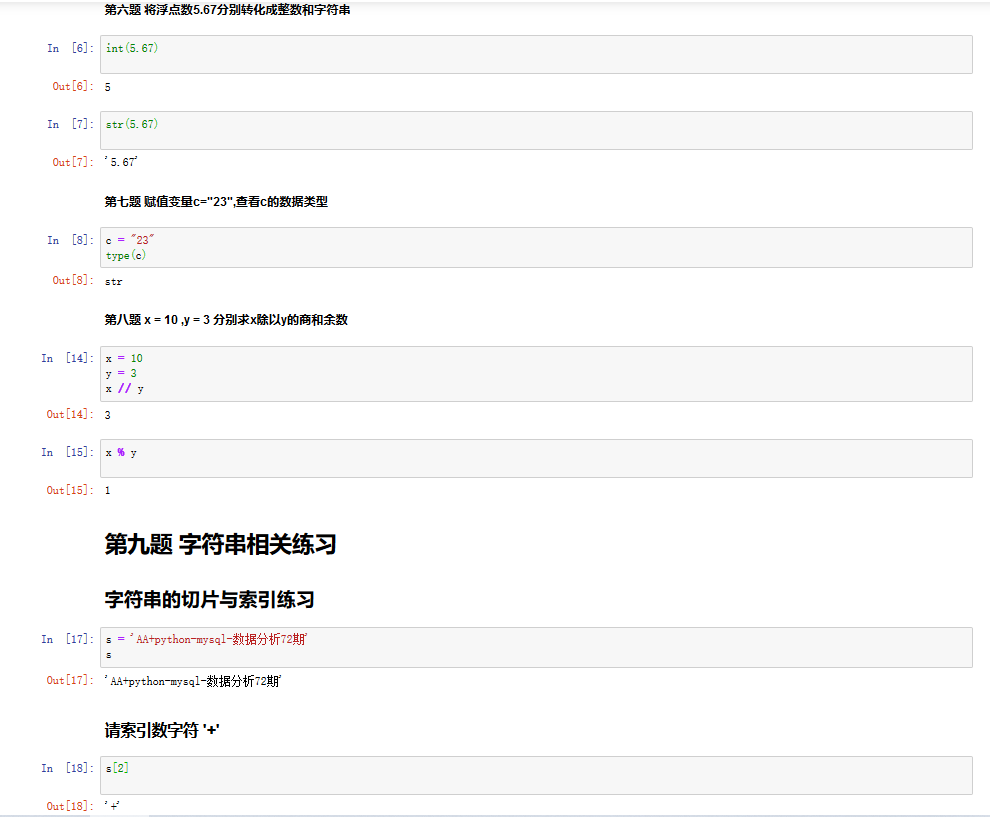Click the 第八题 markdown text
Screen dimensions: 990x817
tap(226, 319)
